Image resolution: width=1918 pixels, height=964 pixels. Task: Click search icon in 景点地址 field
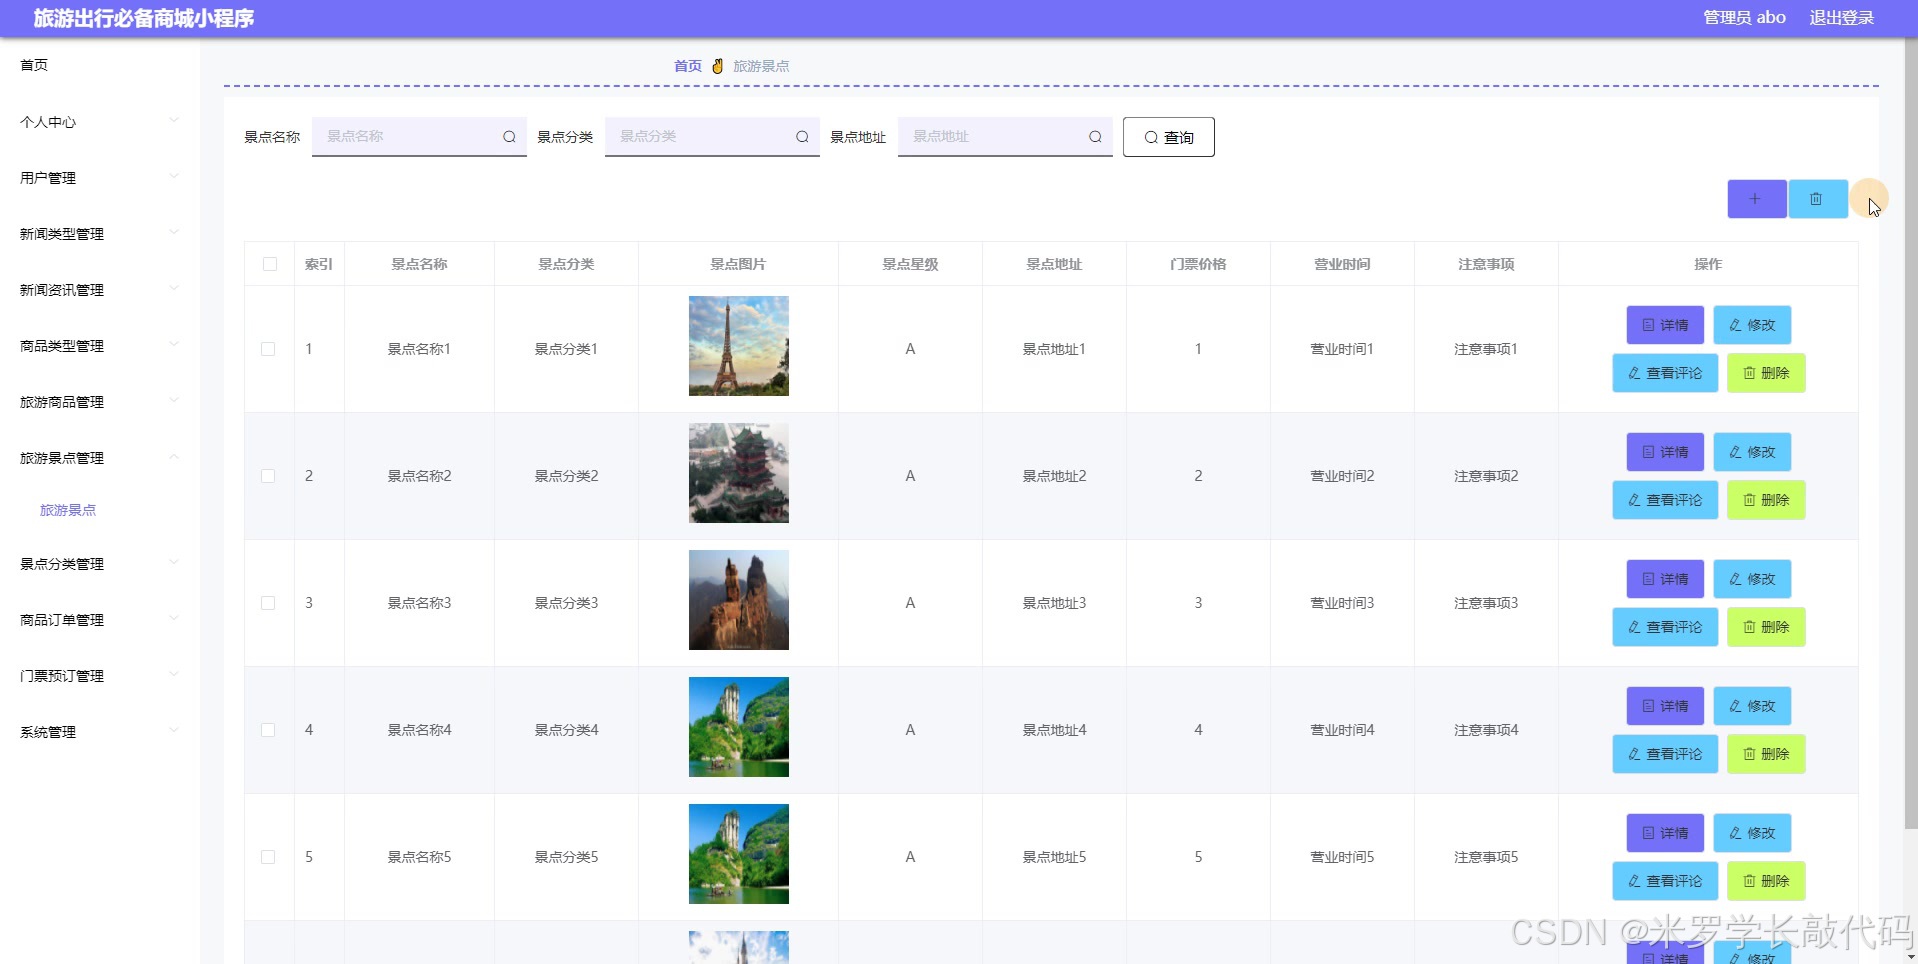pyautogui.click(x=1095, y=137)
